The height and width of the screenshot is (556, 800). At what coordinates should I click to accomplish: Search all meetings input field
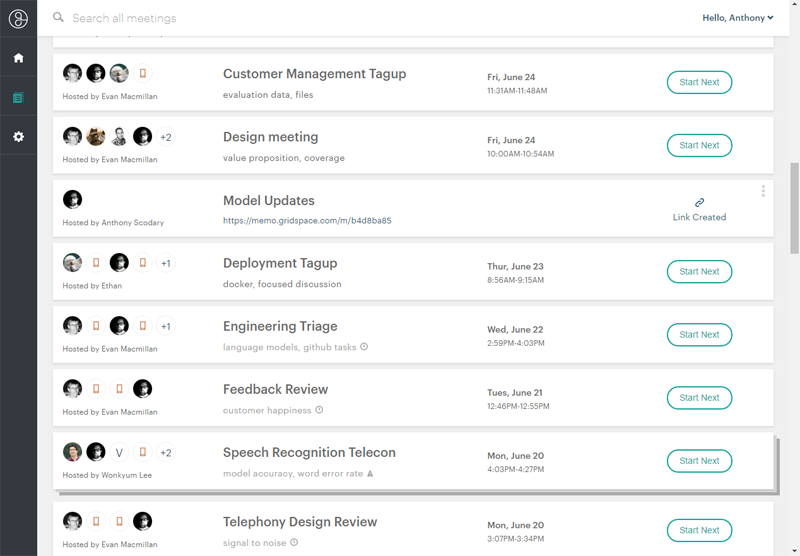pos(124,18)
